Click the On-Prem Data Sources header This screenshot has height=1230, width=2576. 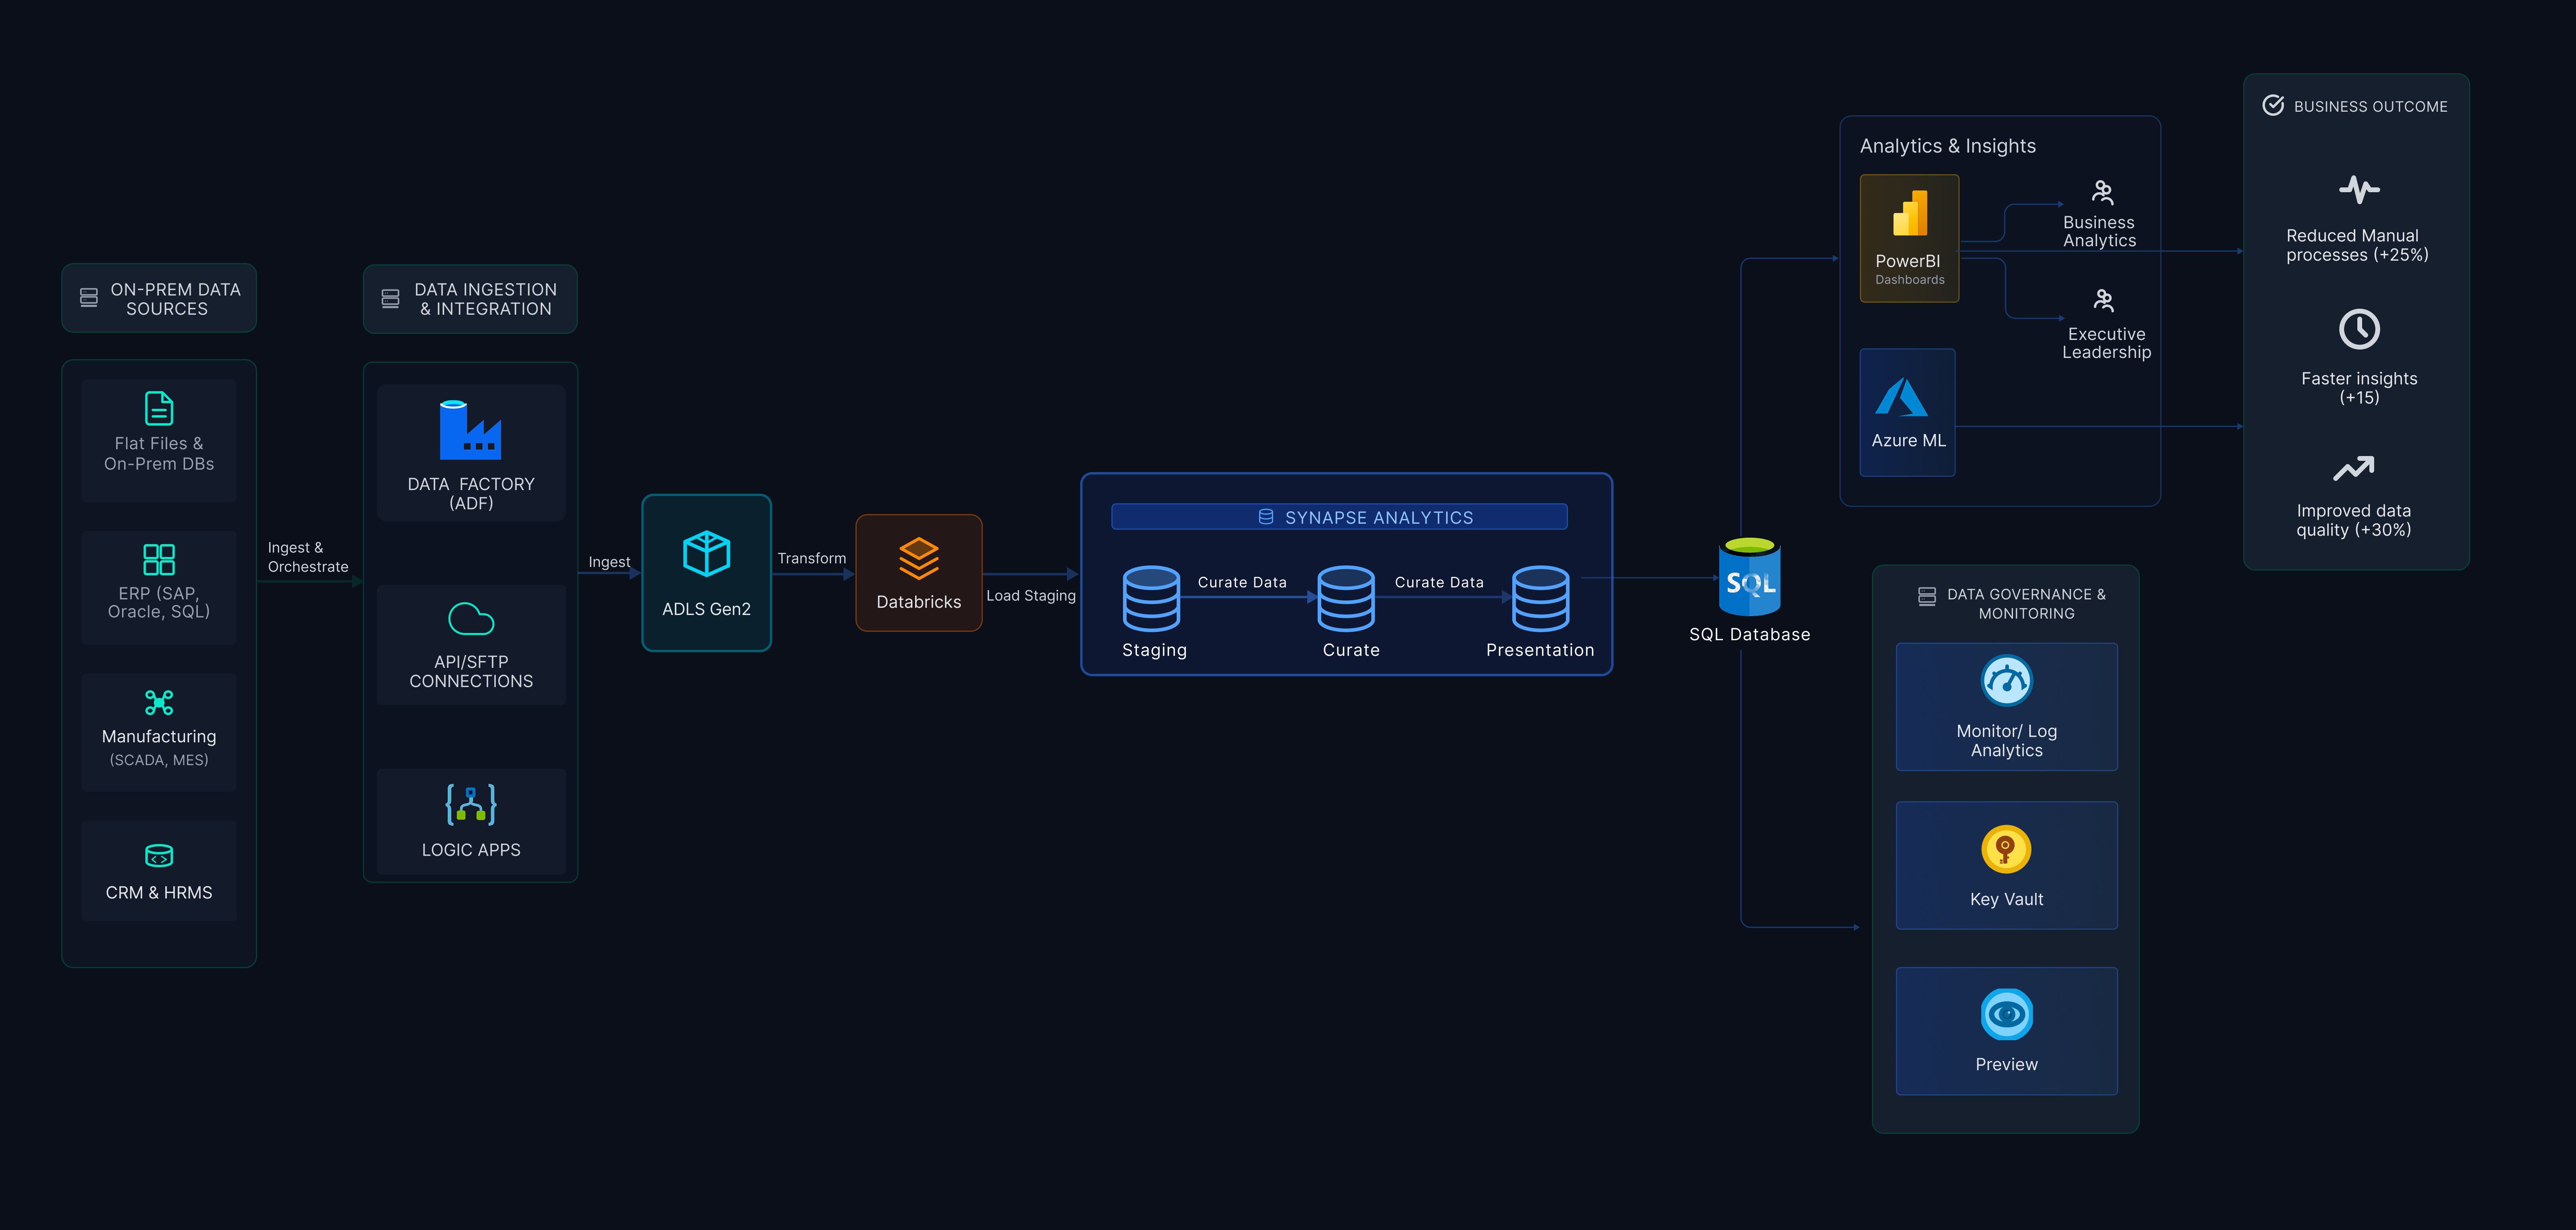159,298
